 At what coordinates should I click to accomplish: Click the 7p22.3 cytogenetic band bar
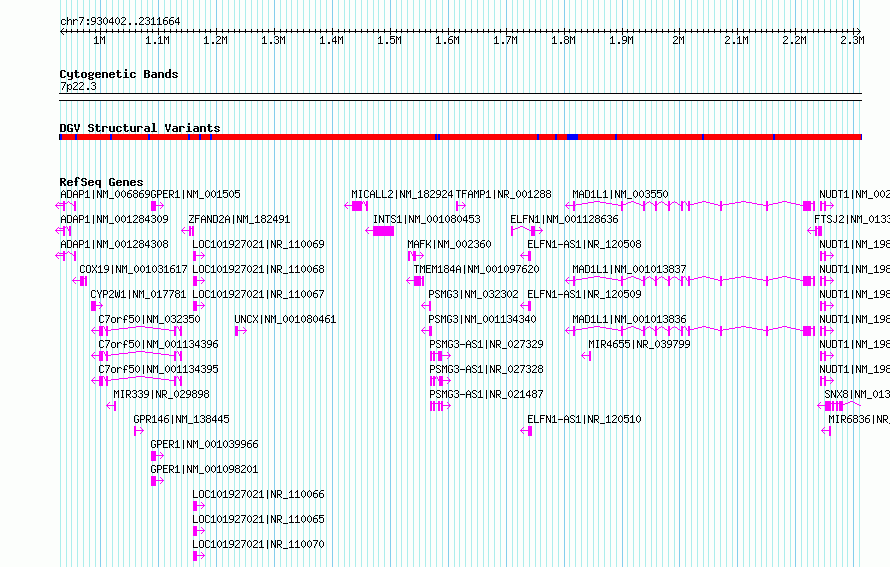click(460, 97)
